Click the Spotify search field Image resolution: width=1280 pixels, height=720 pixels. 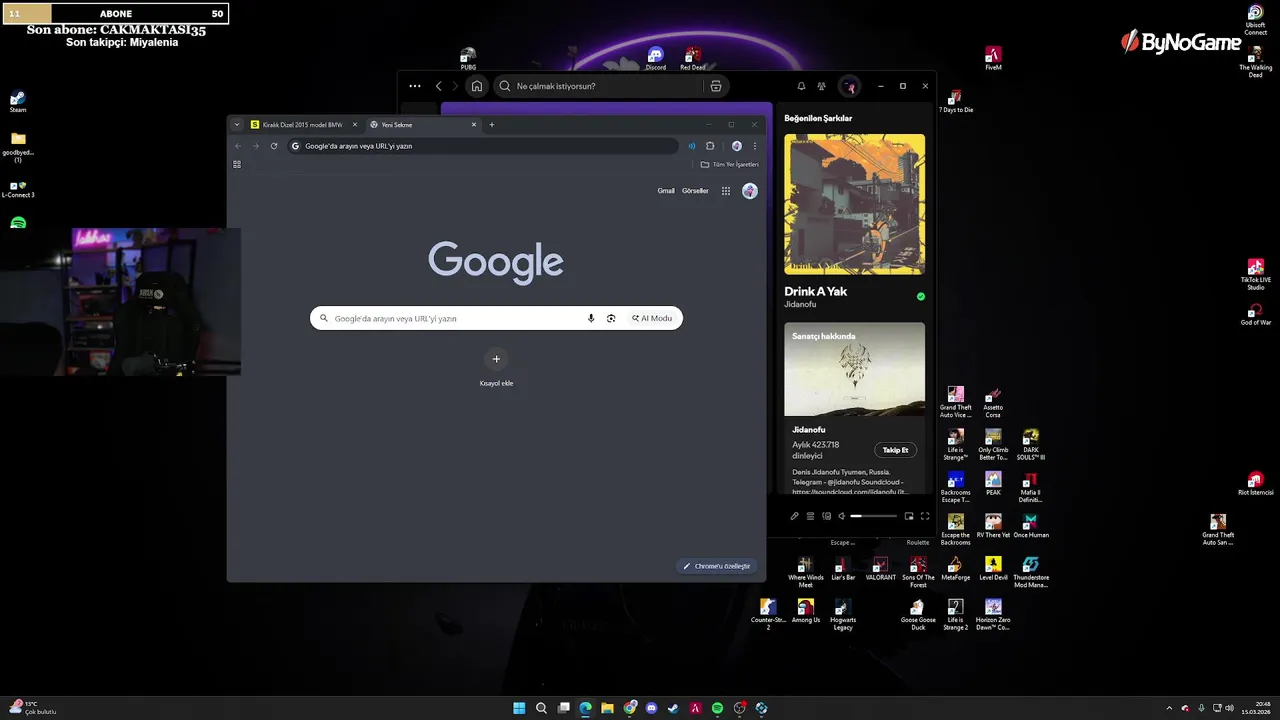click(x=612, y=86)
